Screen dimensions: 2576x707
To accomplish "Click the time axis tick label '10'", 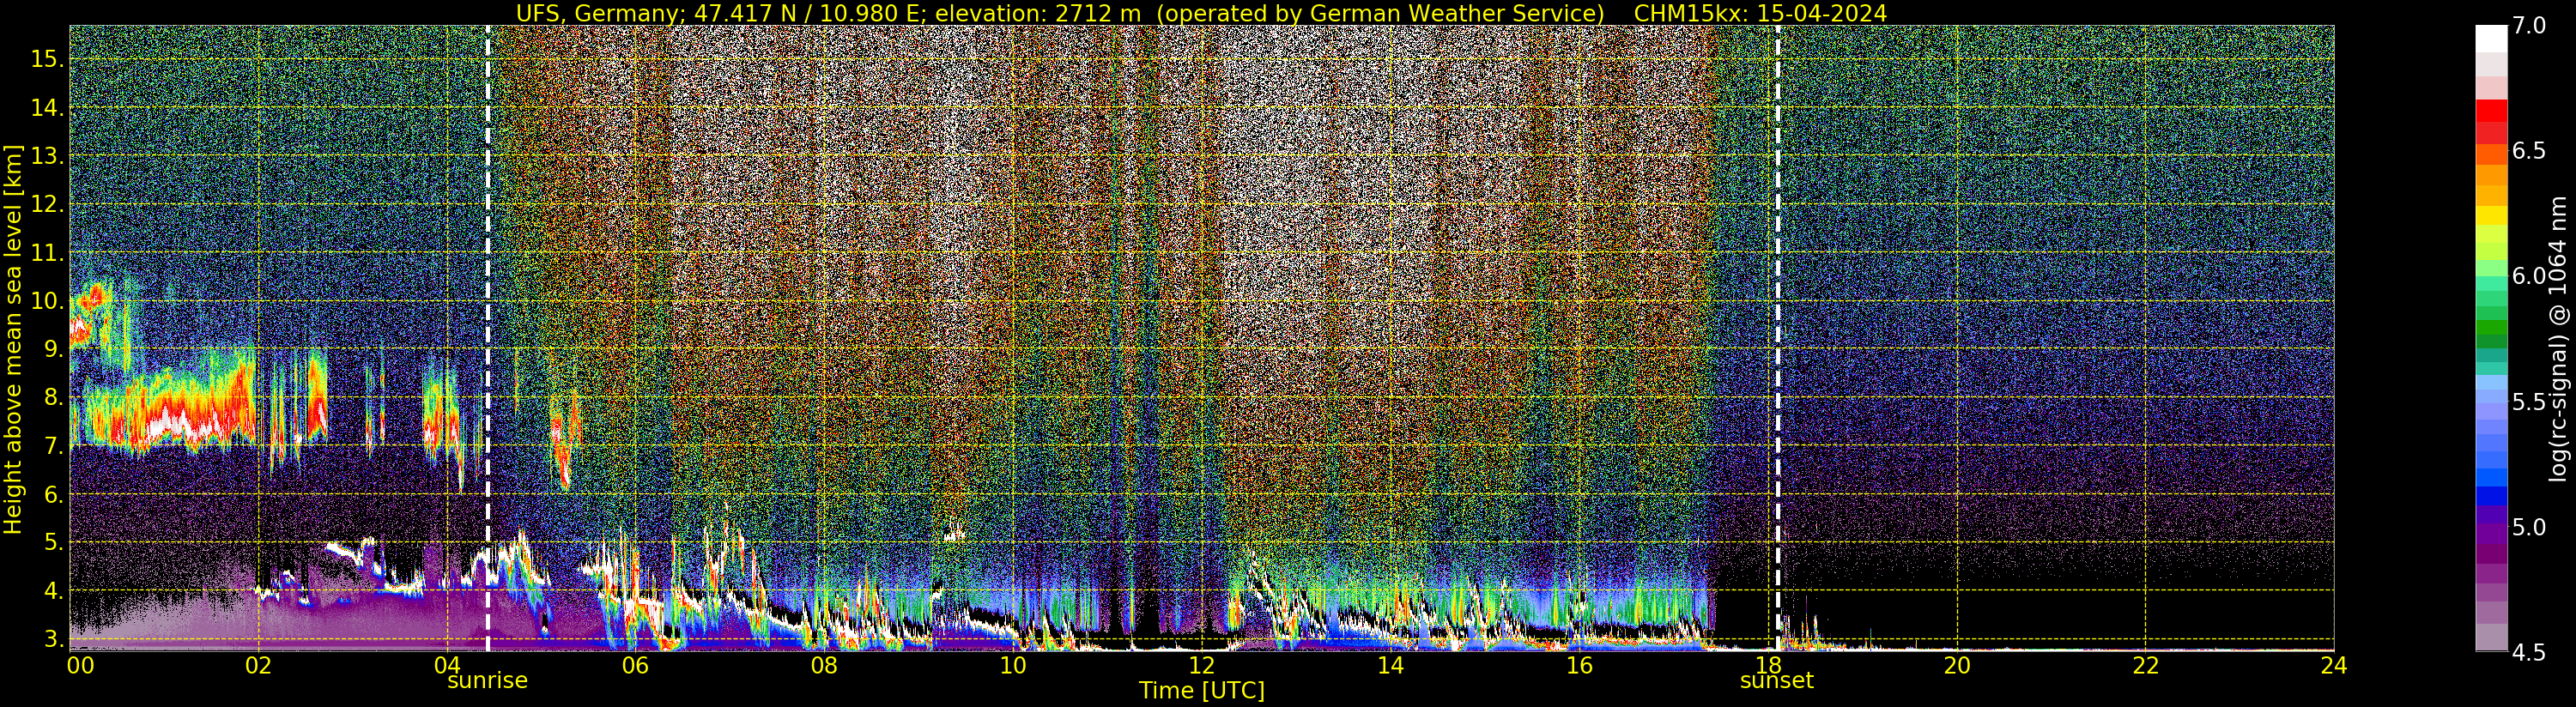I will point(1013,665).
